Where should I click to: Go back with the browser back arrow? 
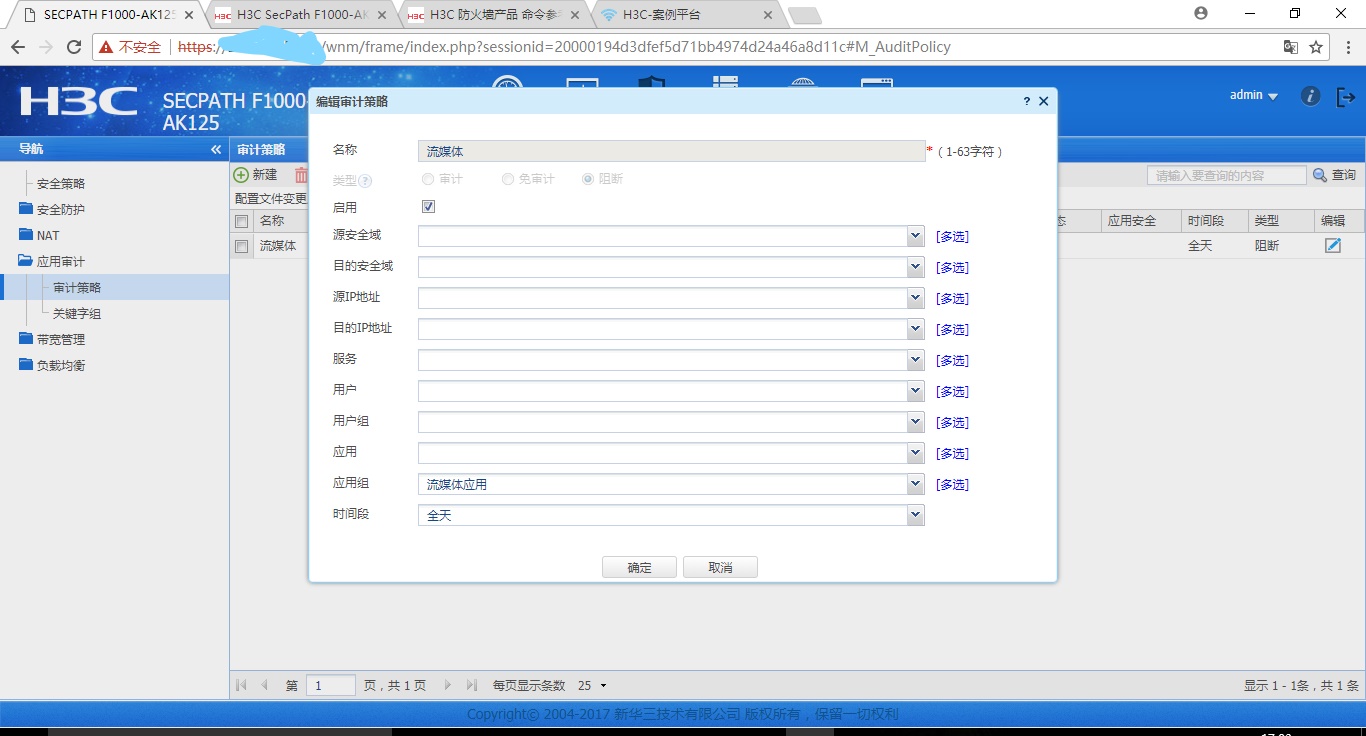(18, 47)
